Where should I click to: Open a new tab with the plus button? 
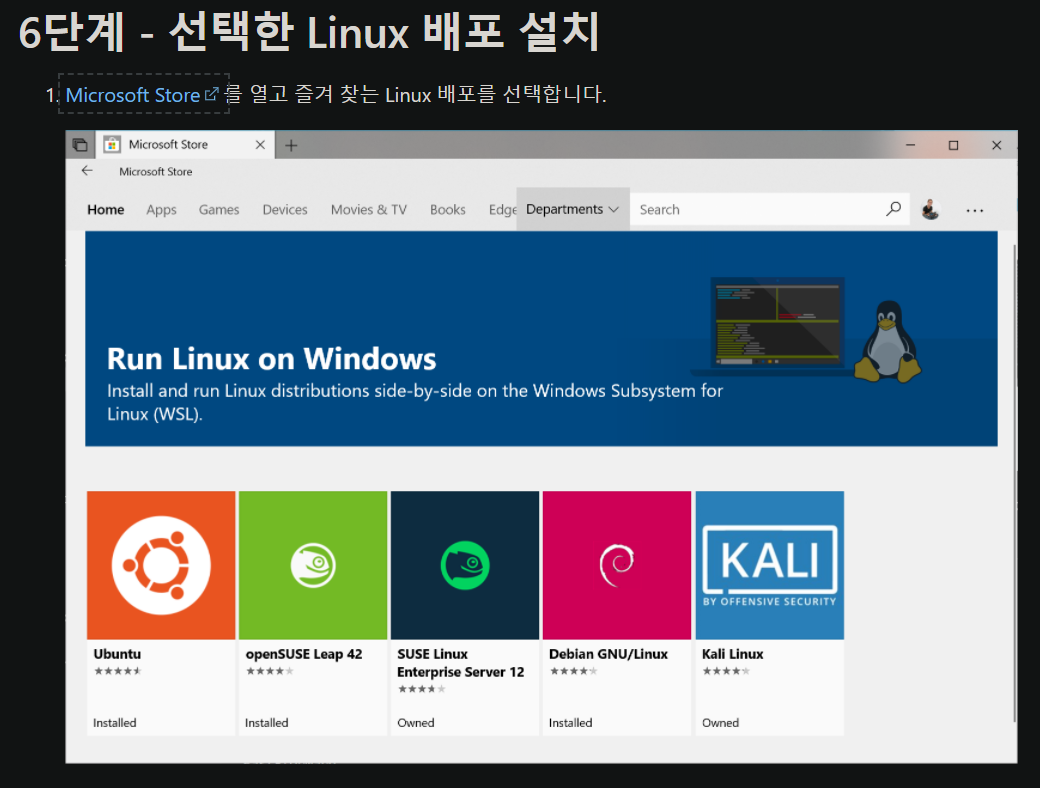pyautogui.click(x=291, y=145)
